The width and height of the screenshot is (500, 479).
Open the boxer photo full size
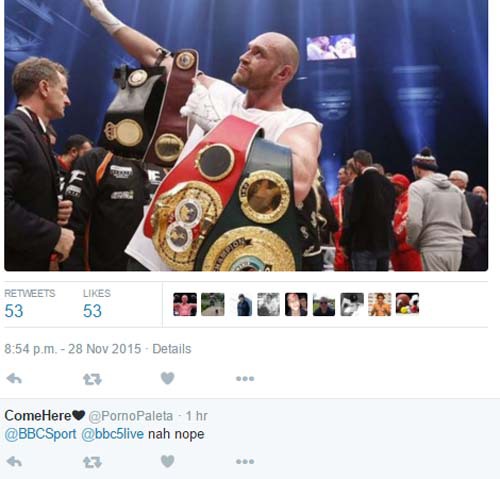pos(246,135)
